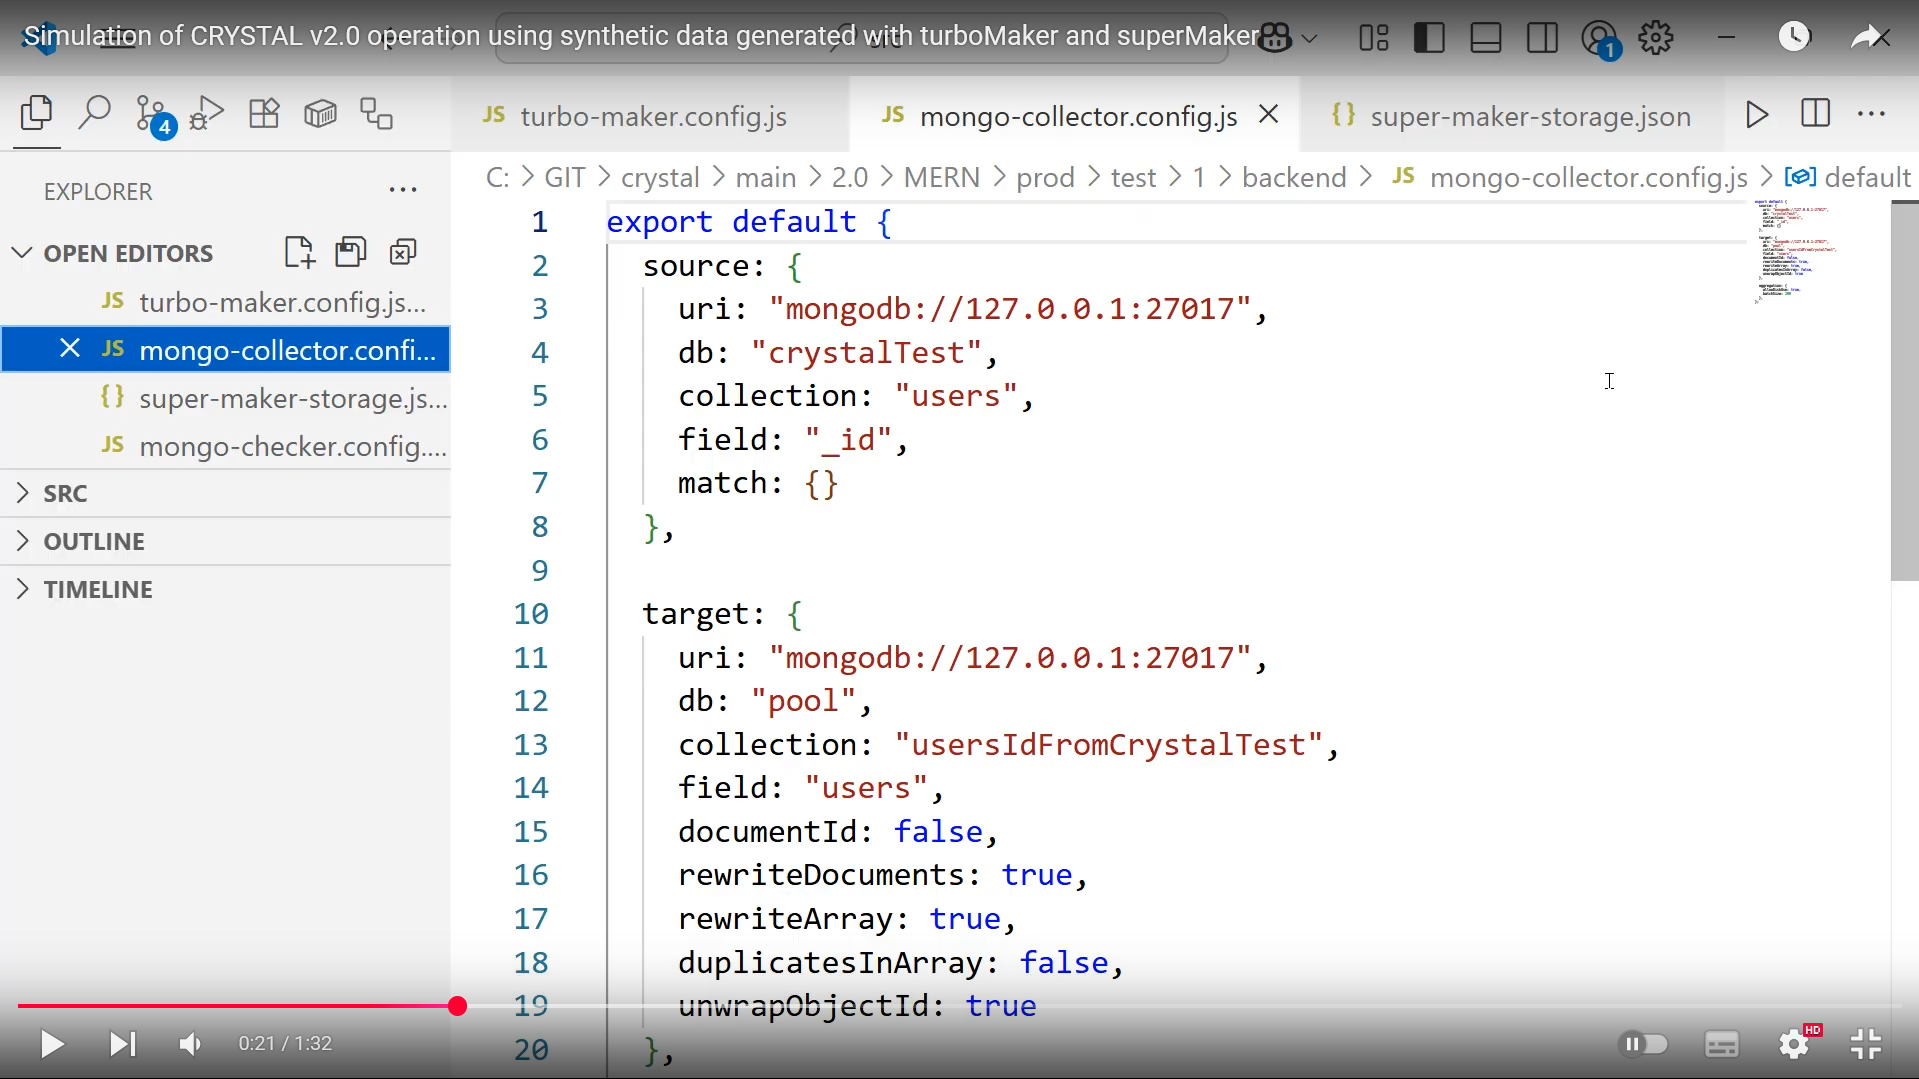Switch to the super-maker-storage.json tab
The height and width of the screenshot is (1079, 1919).
coord(1511,116)
